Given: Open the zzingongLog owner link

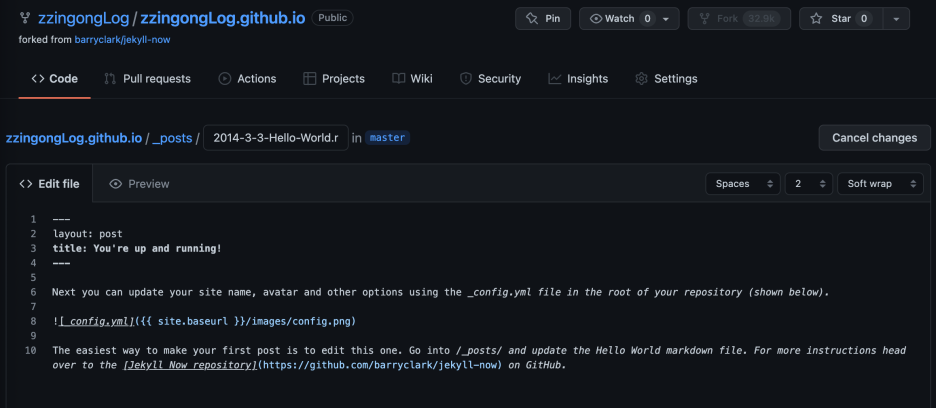Looking at the screenshot, I should point(84,18).
